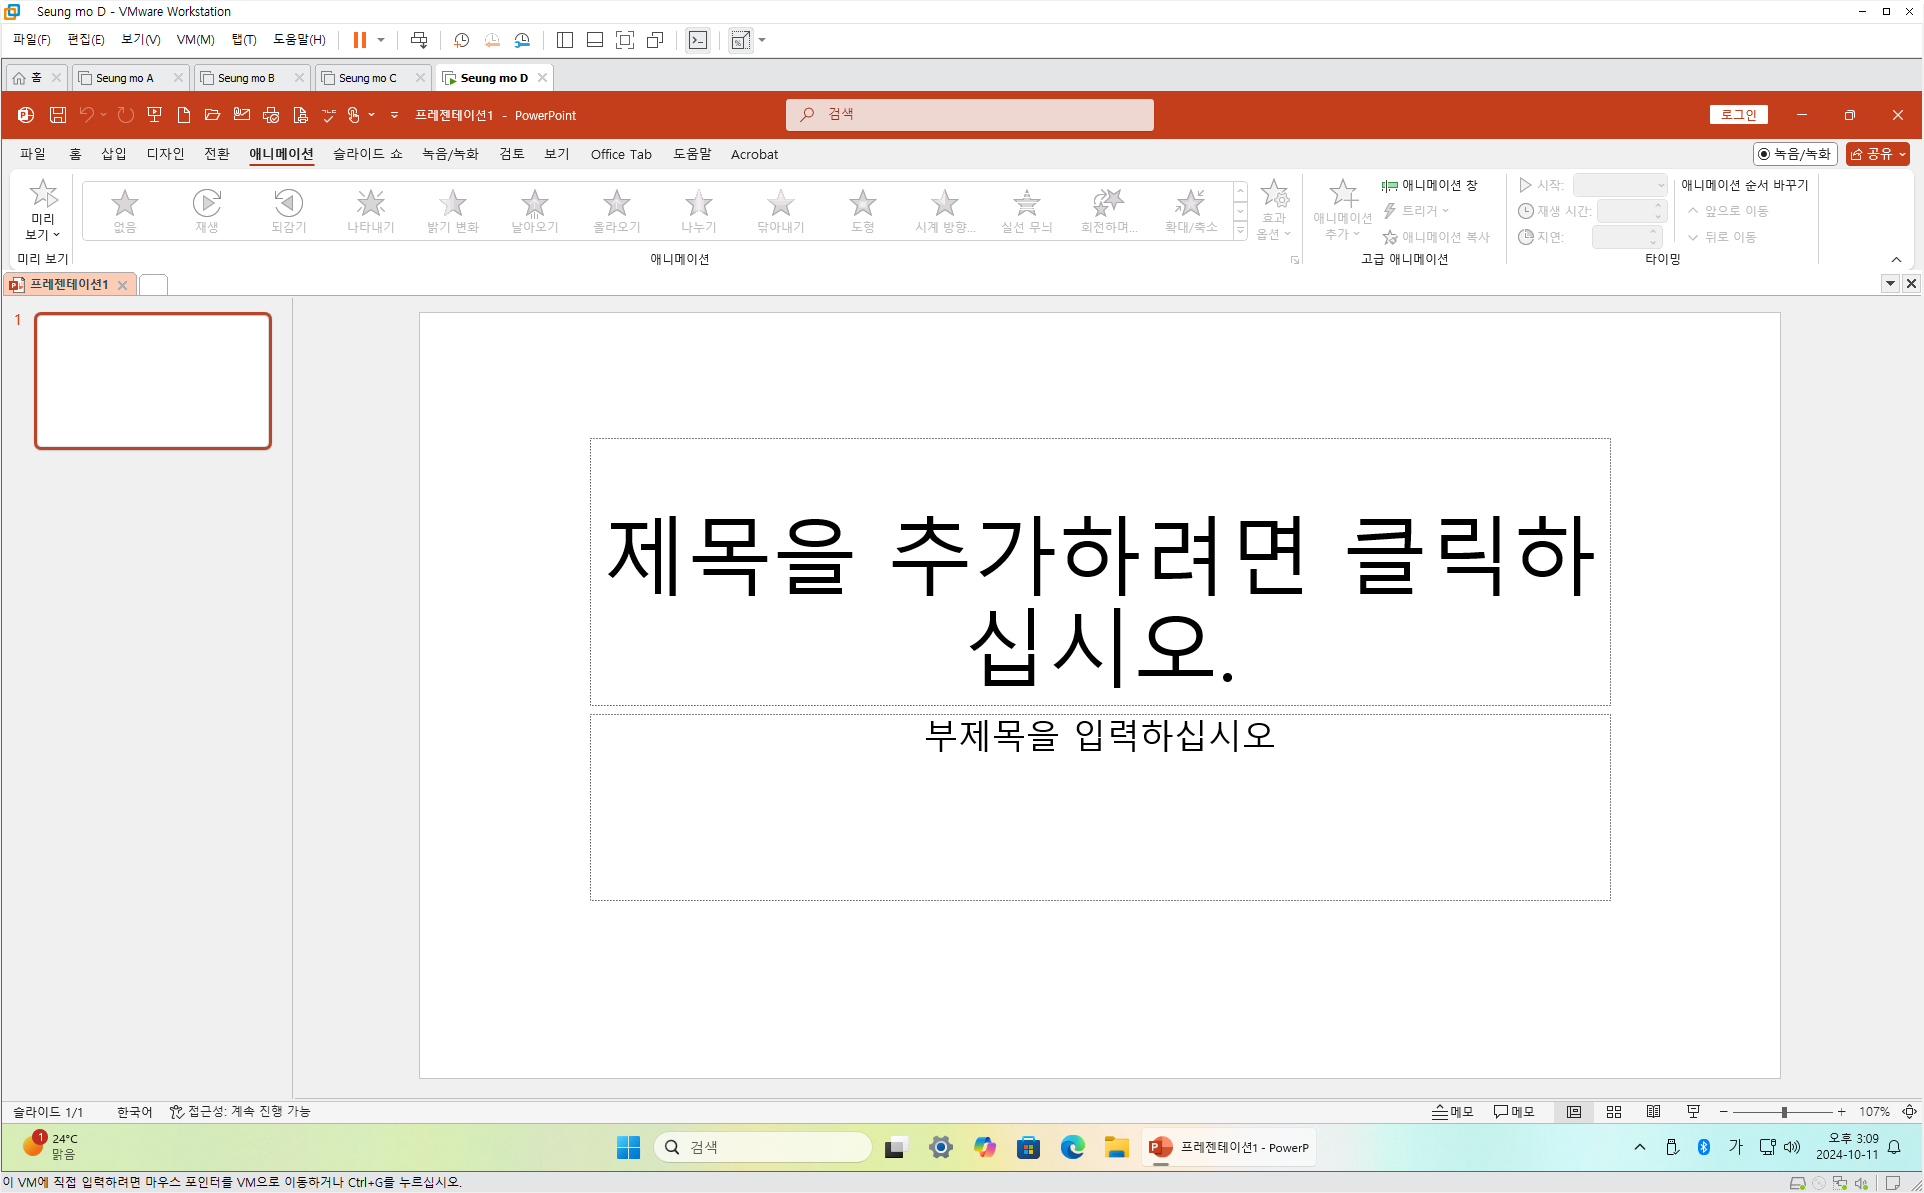1924x1193 pixels.
Task: Click the Open folder icon in quick access toolbar
Action: 212,115
